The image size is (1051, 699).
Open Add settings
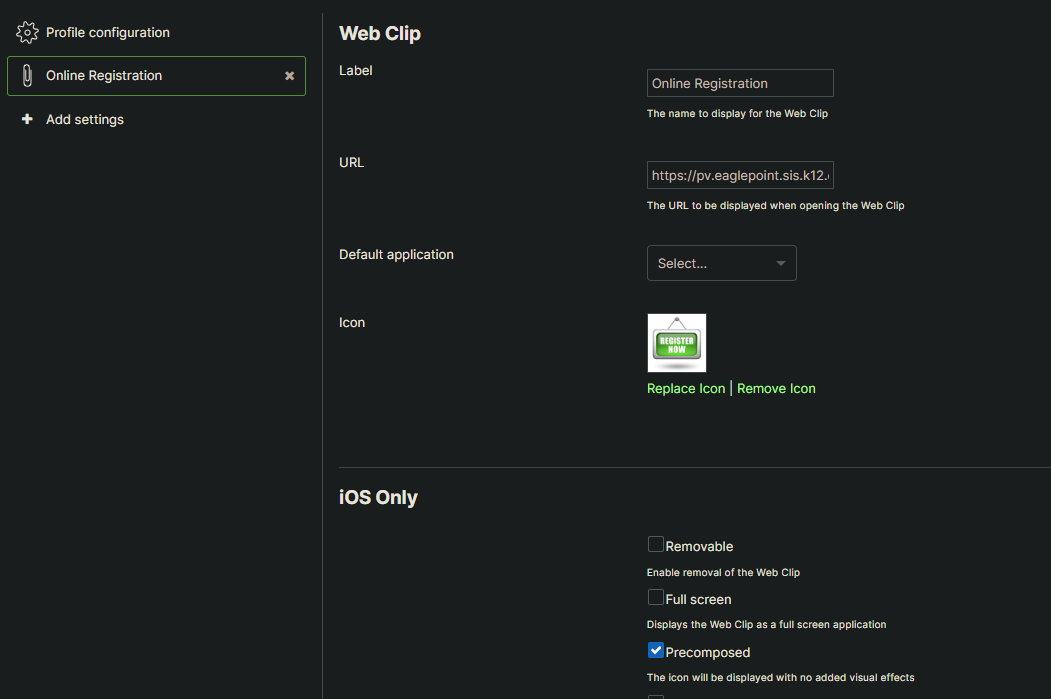point(84,119)
